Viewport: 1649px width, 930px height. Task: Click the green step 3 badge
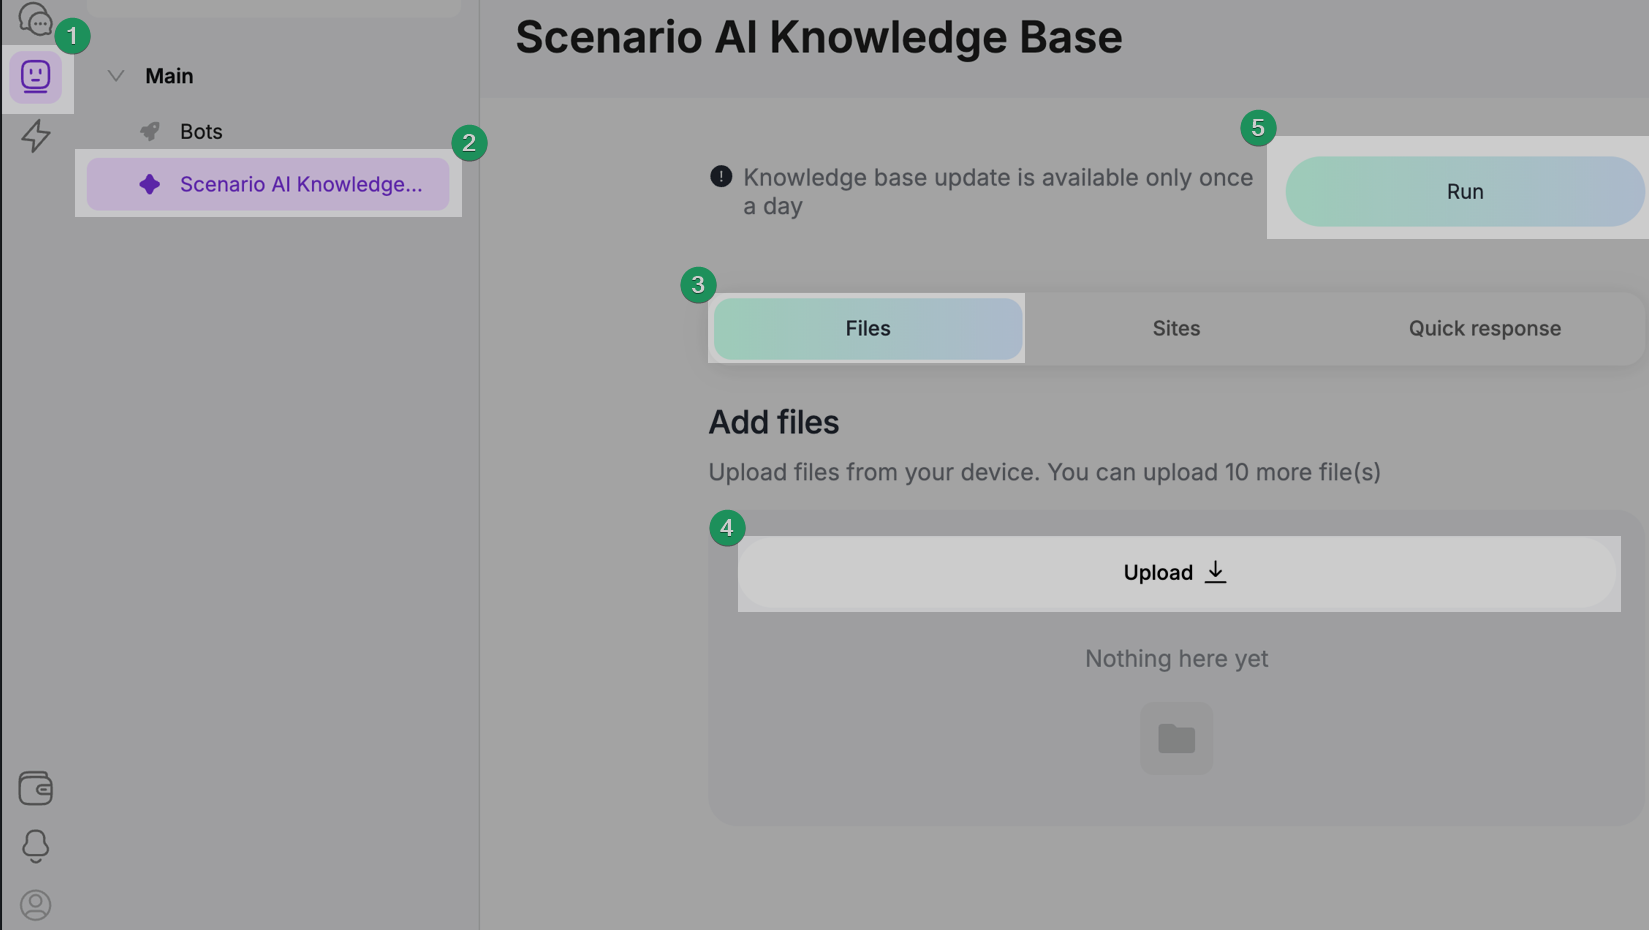point(698,285)
